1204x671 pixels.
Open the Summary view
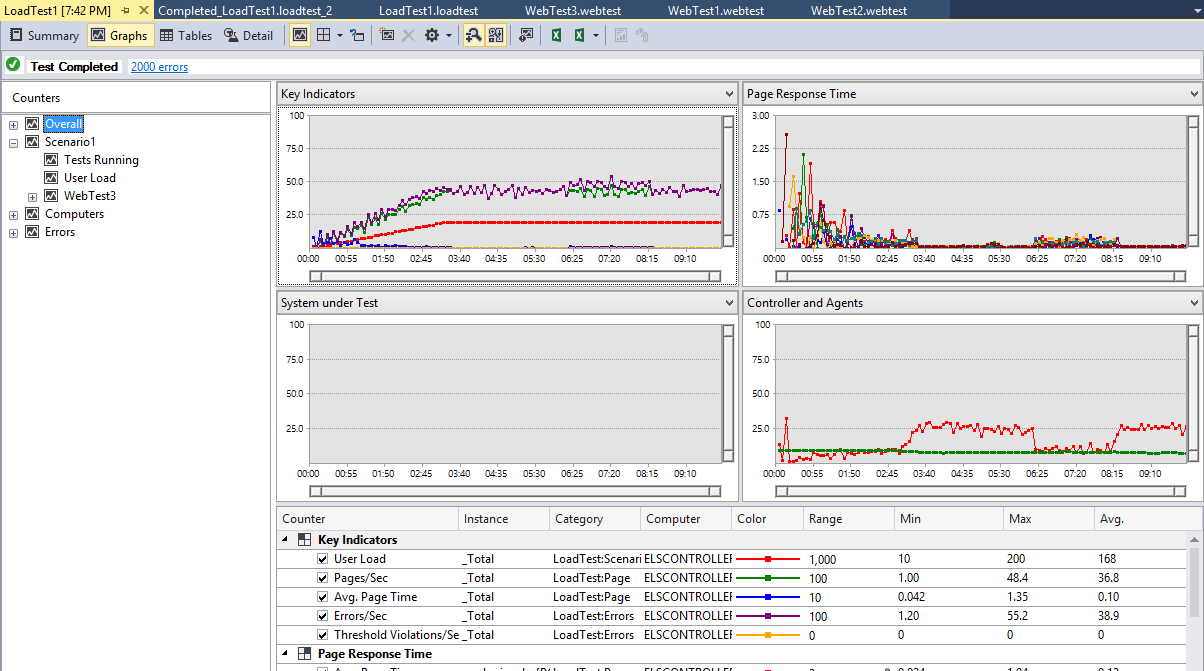click(x=44, y=36)
